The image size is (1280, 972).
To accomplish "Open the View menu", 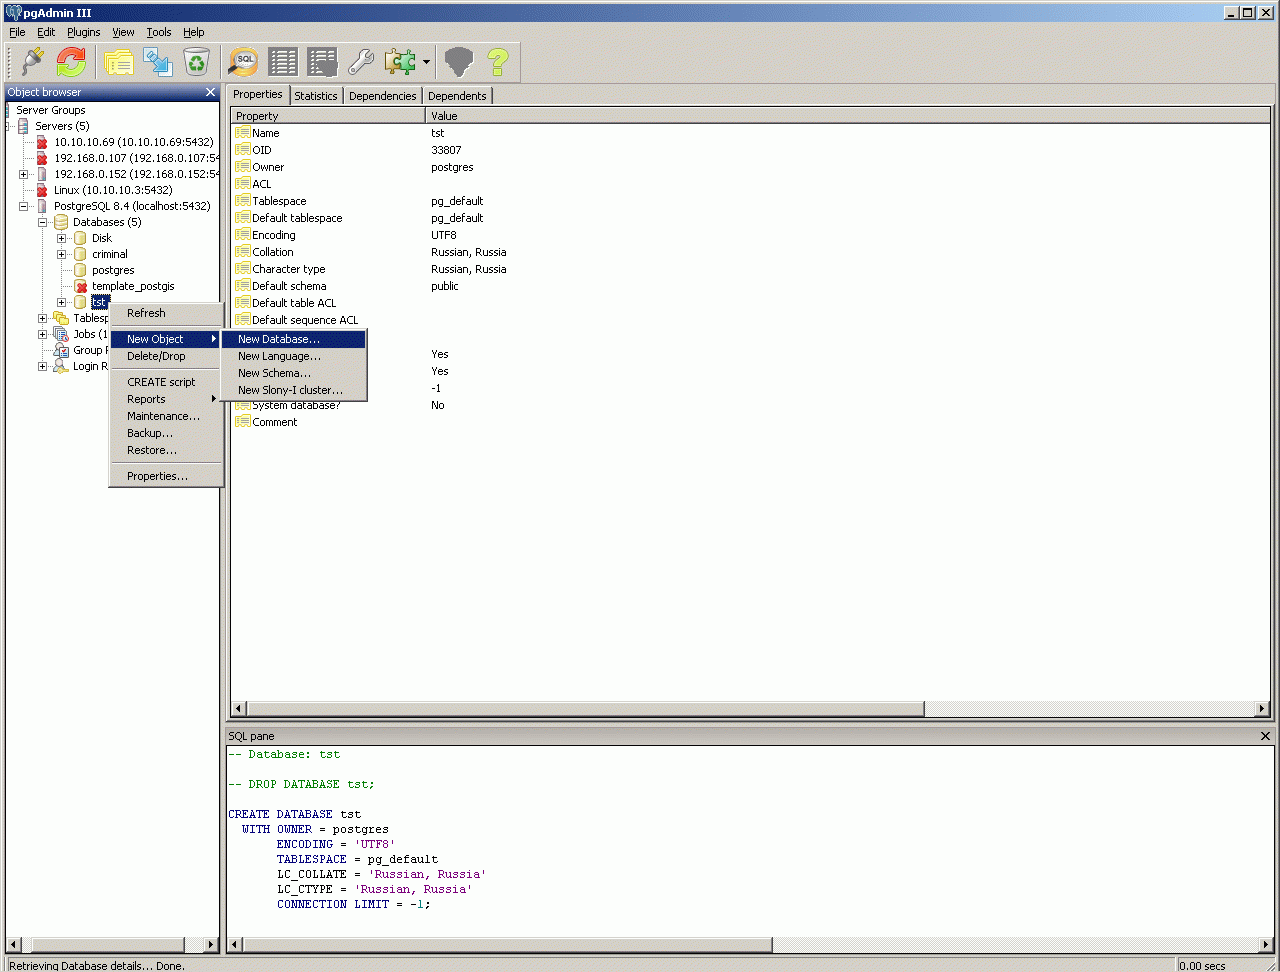I will tap(123, 32).
